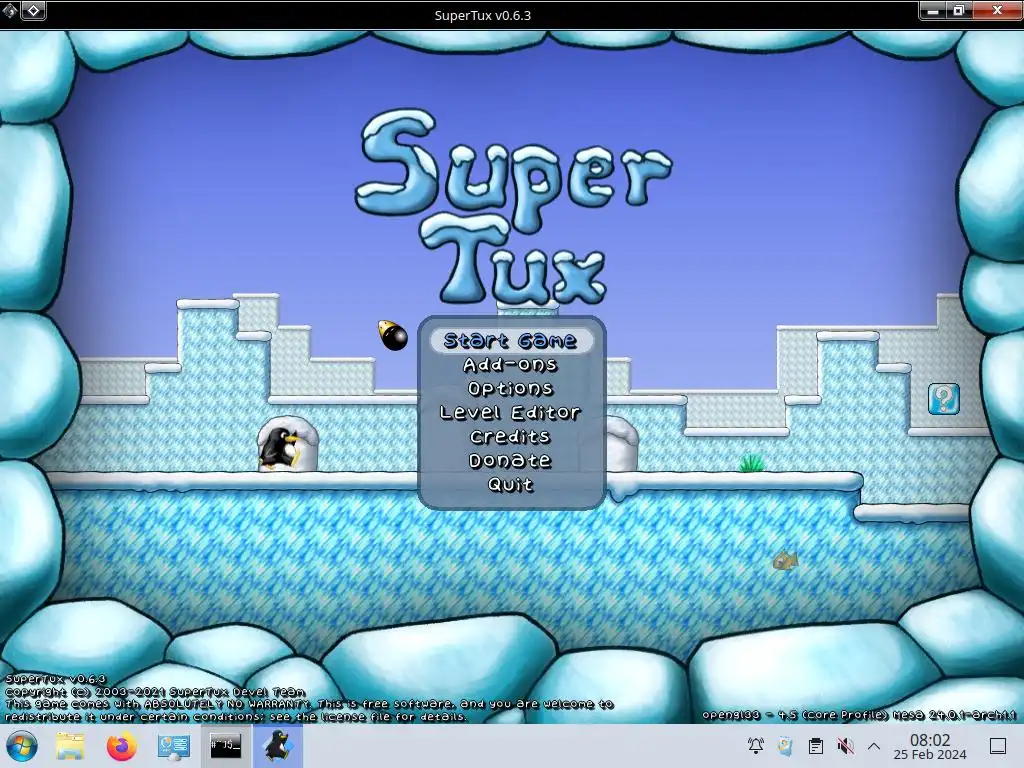Click the question mark bonus block
The width and height of the screenshot is (1024, 768).
click(944, 399)
